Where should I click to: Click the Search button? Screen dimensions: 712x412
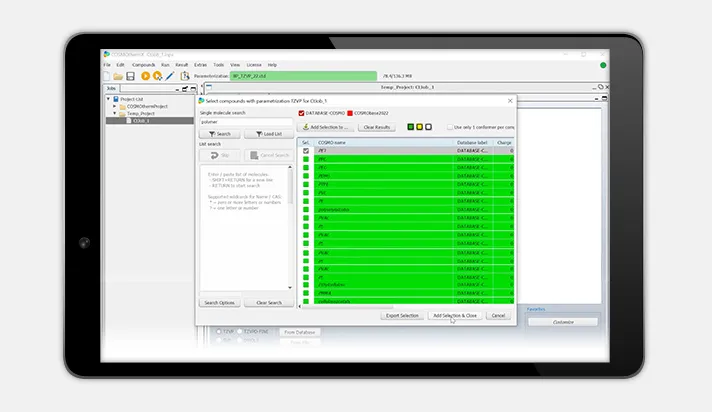click(220, 134)
